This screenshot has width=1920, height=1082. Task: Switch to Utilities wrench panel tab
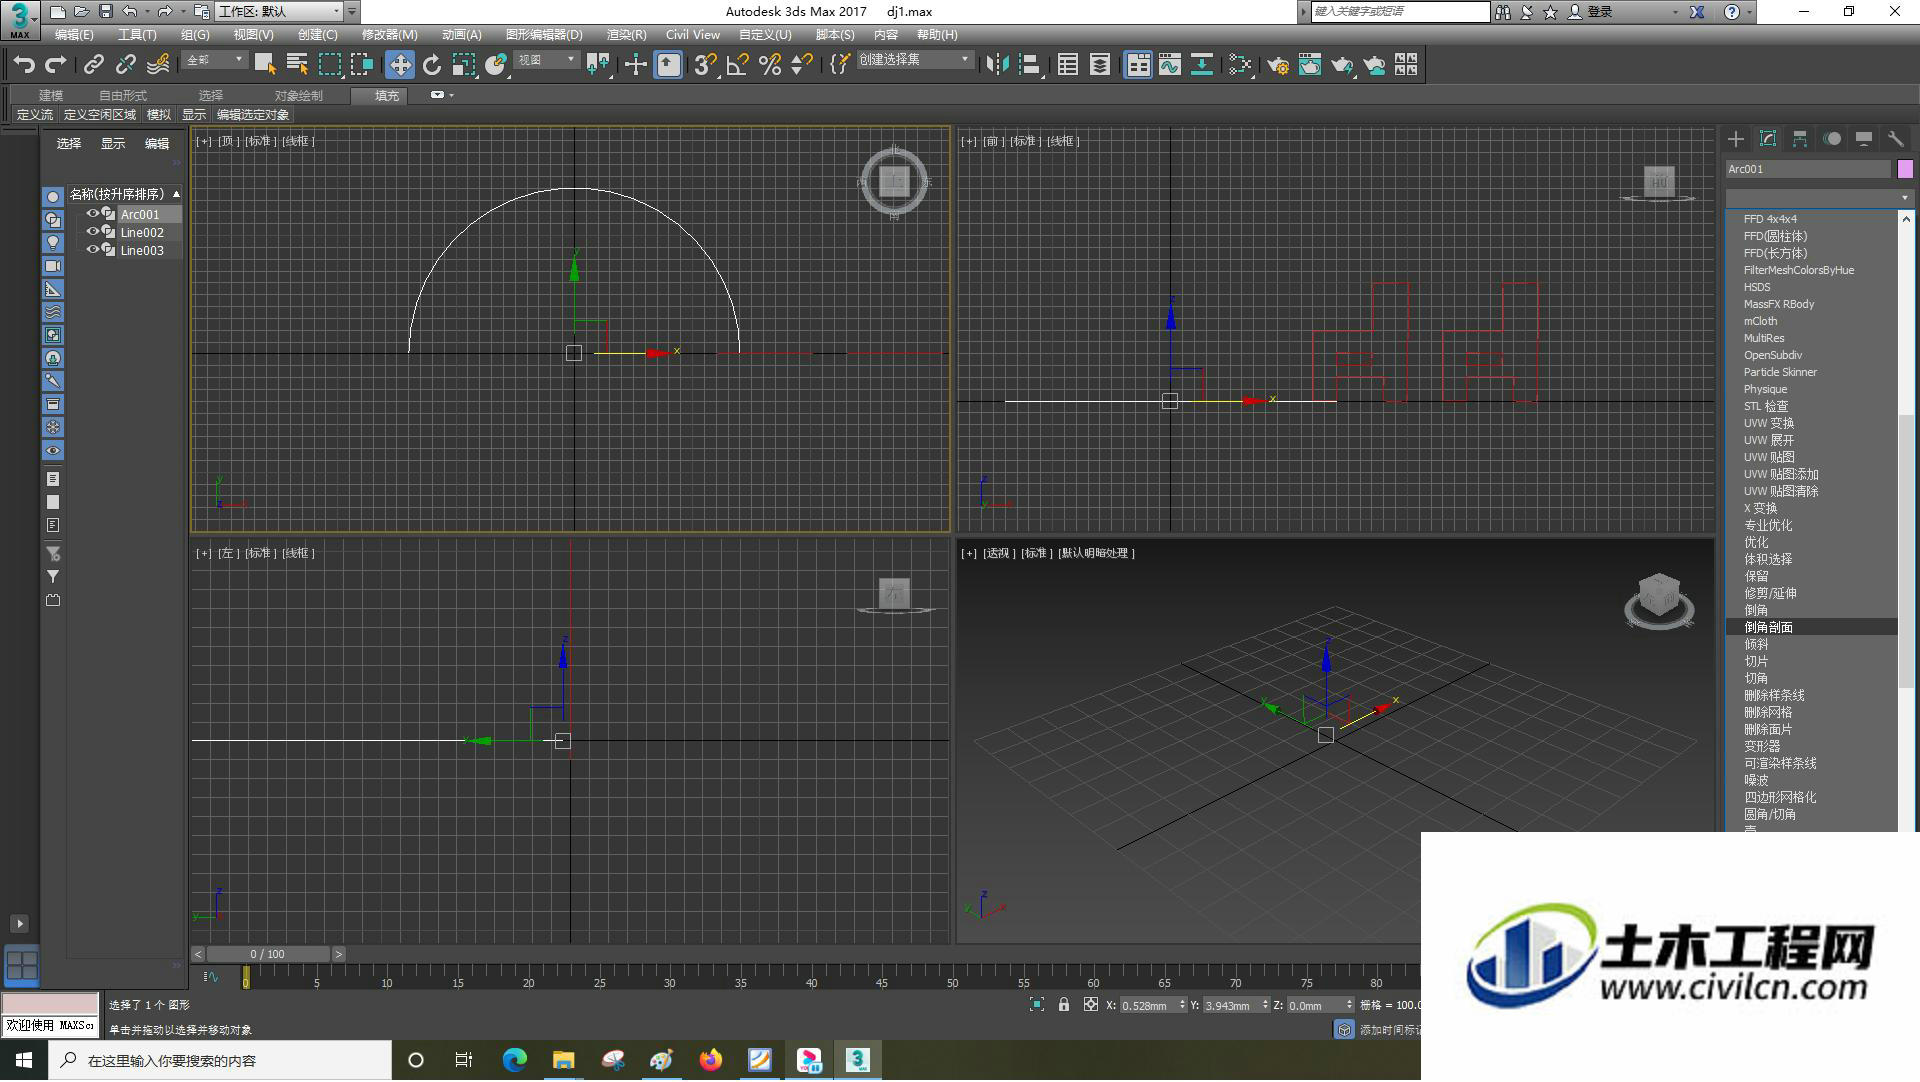[1896, 139]
